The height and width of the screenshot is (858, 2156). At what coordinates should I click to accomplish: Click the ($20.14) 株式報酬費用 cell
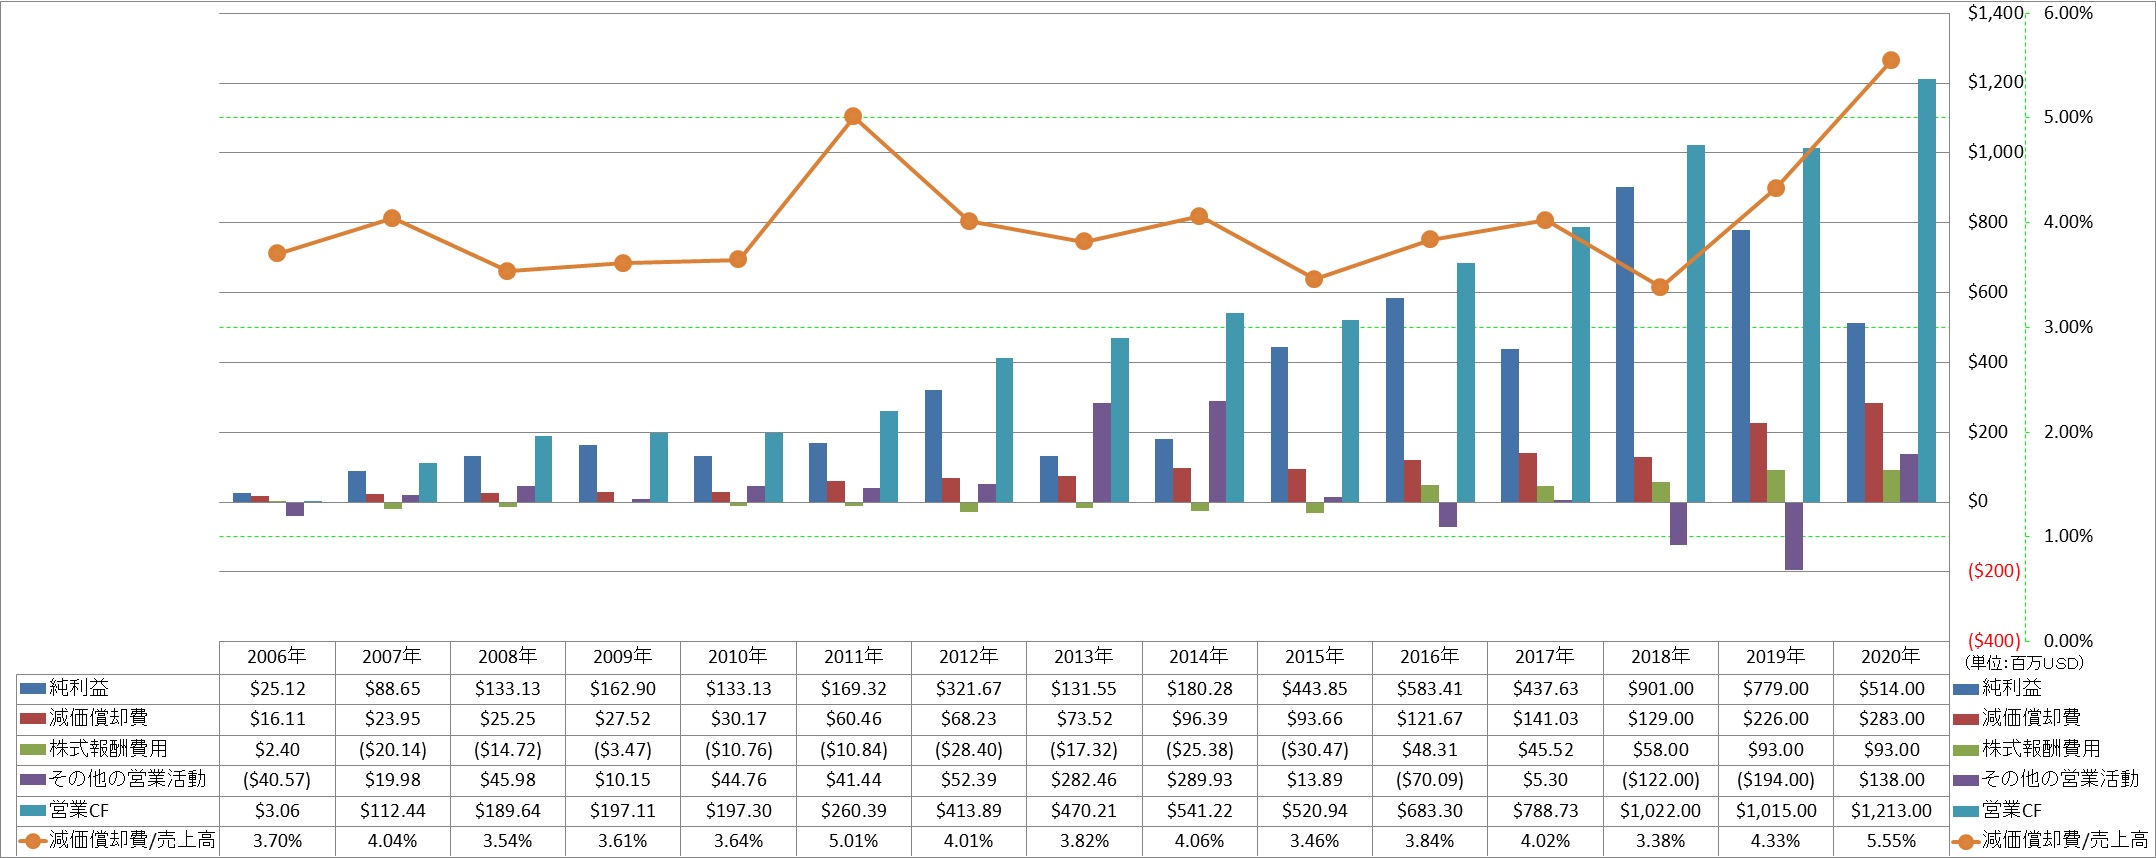click(x=392, y=750)
